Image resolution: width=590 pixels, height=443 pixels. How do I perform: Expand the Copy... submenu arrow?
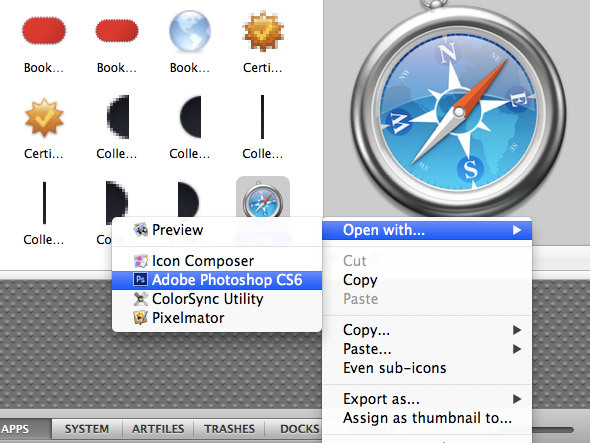pyautogui.click(x=517, y=330)
